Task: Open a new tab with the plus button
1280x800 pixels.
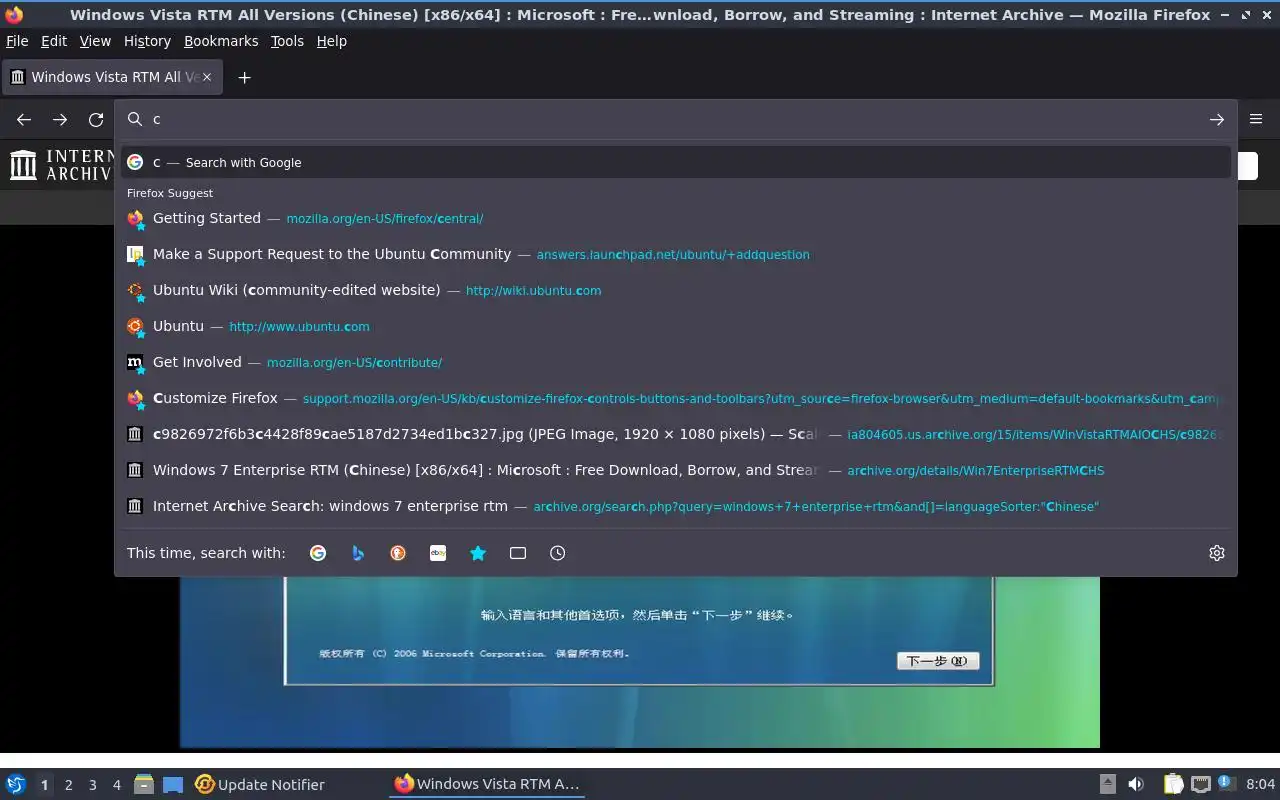Action: [244, 77]
